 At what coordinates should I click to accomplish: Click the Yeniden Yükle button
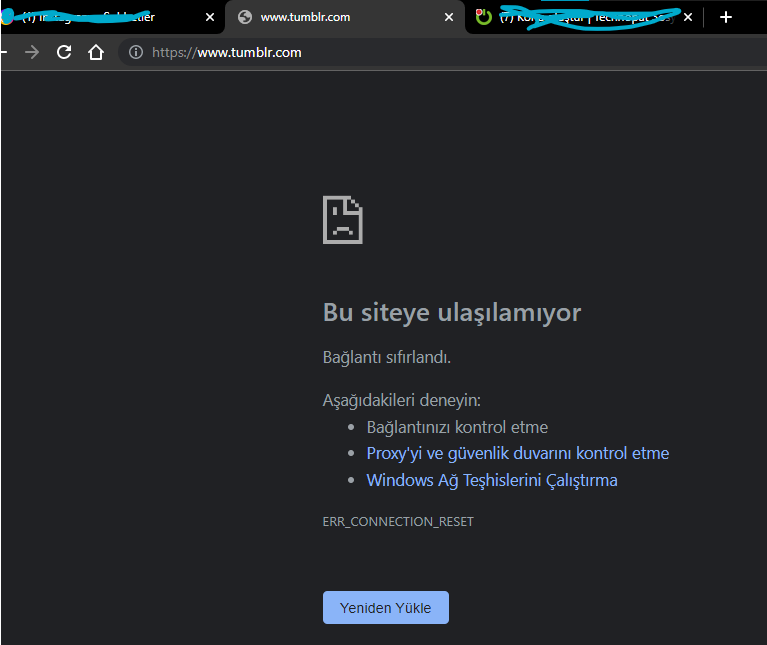[385, 607]
